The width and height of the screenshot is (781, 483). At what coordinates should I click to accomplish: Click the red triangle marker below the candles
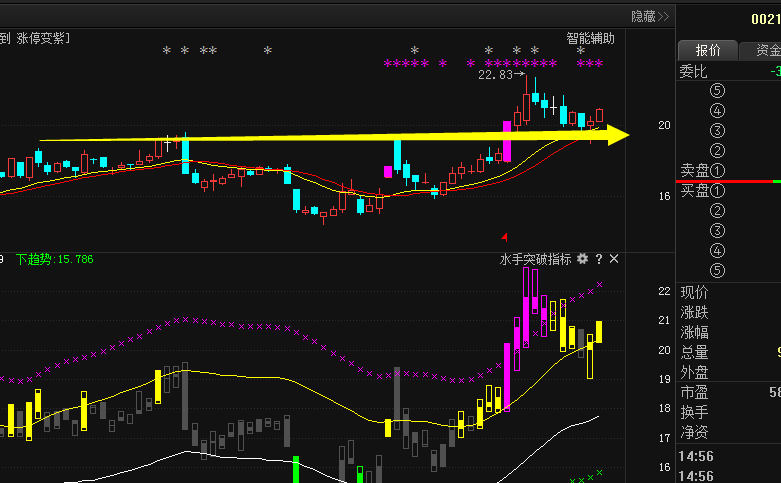click(x=504, y=237)
